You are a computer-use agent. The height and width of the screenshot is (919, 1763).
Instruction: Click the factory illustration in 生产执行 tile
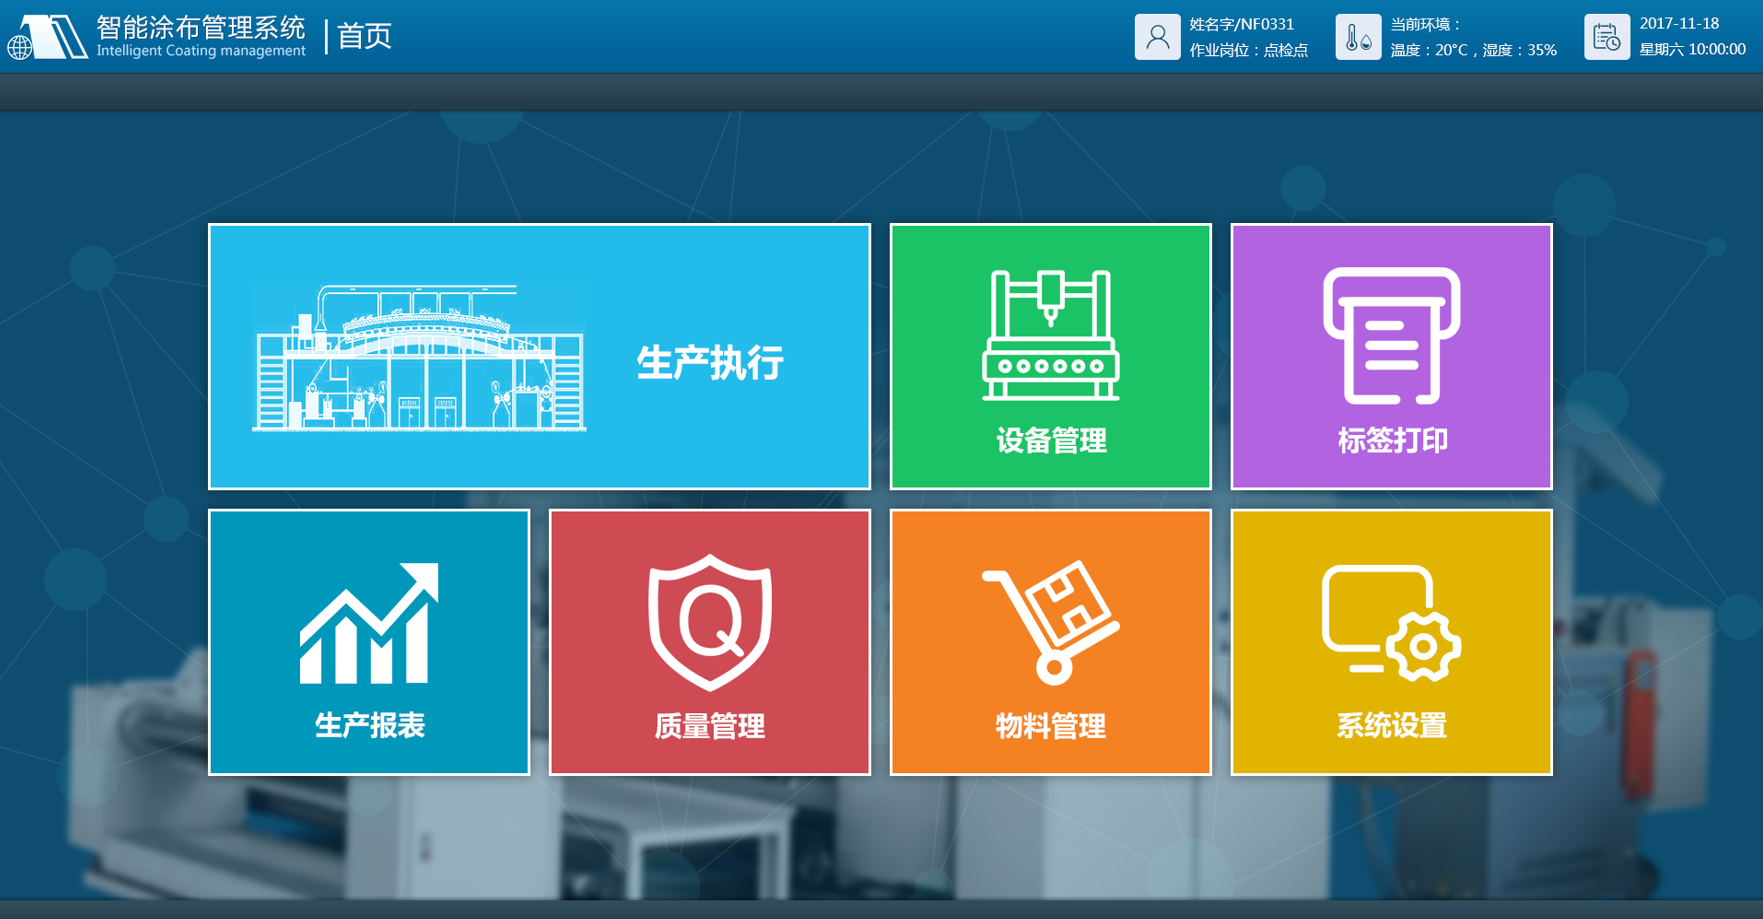pyautogui.click(x=419, y=358)
